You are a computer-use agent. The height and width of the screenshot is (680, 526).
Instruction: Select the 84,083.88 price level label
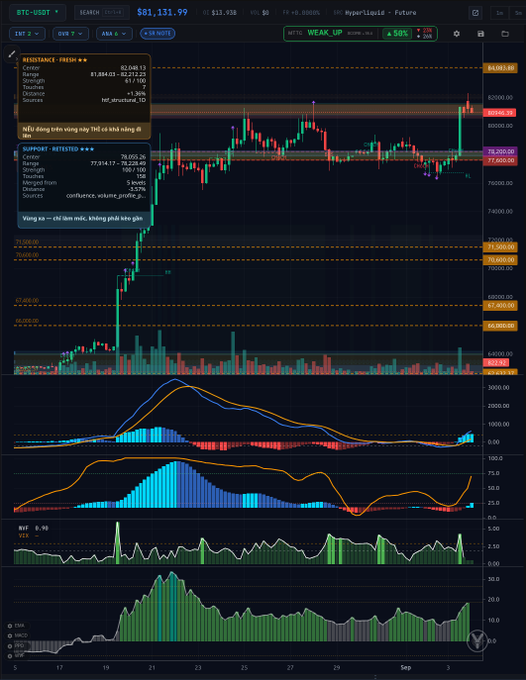(500, 68)
